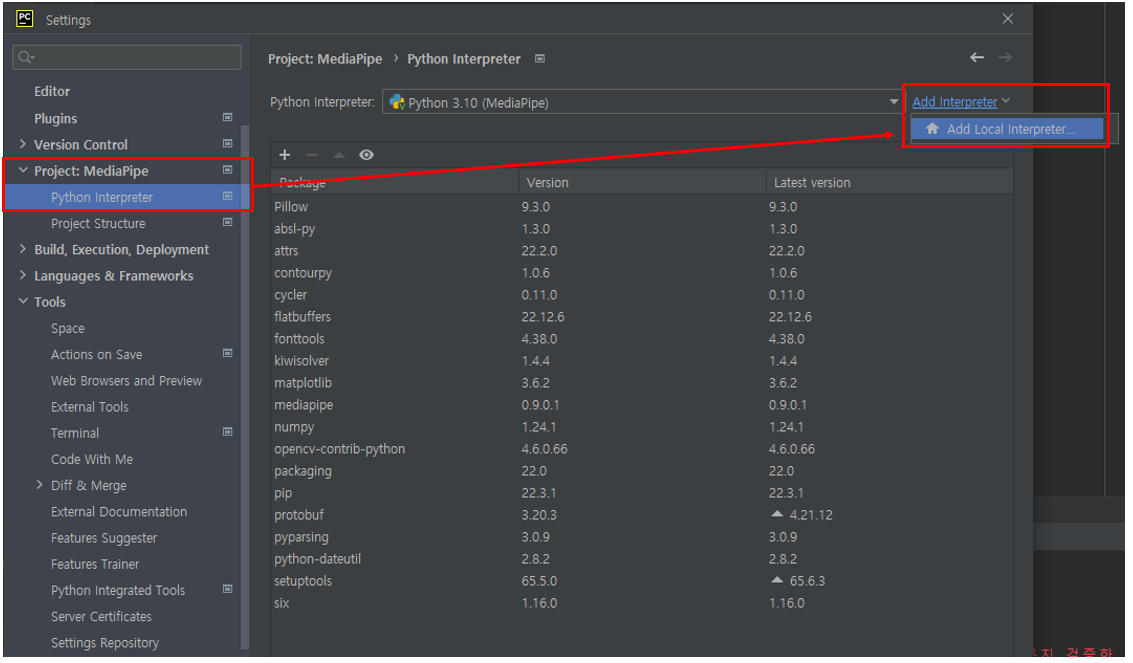The width and height of the screenshot is (1133, 663).
Task: Select Project Structure in the settings tree
Action: point(98,224)
